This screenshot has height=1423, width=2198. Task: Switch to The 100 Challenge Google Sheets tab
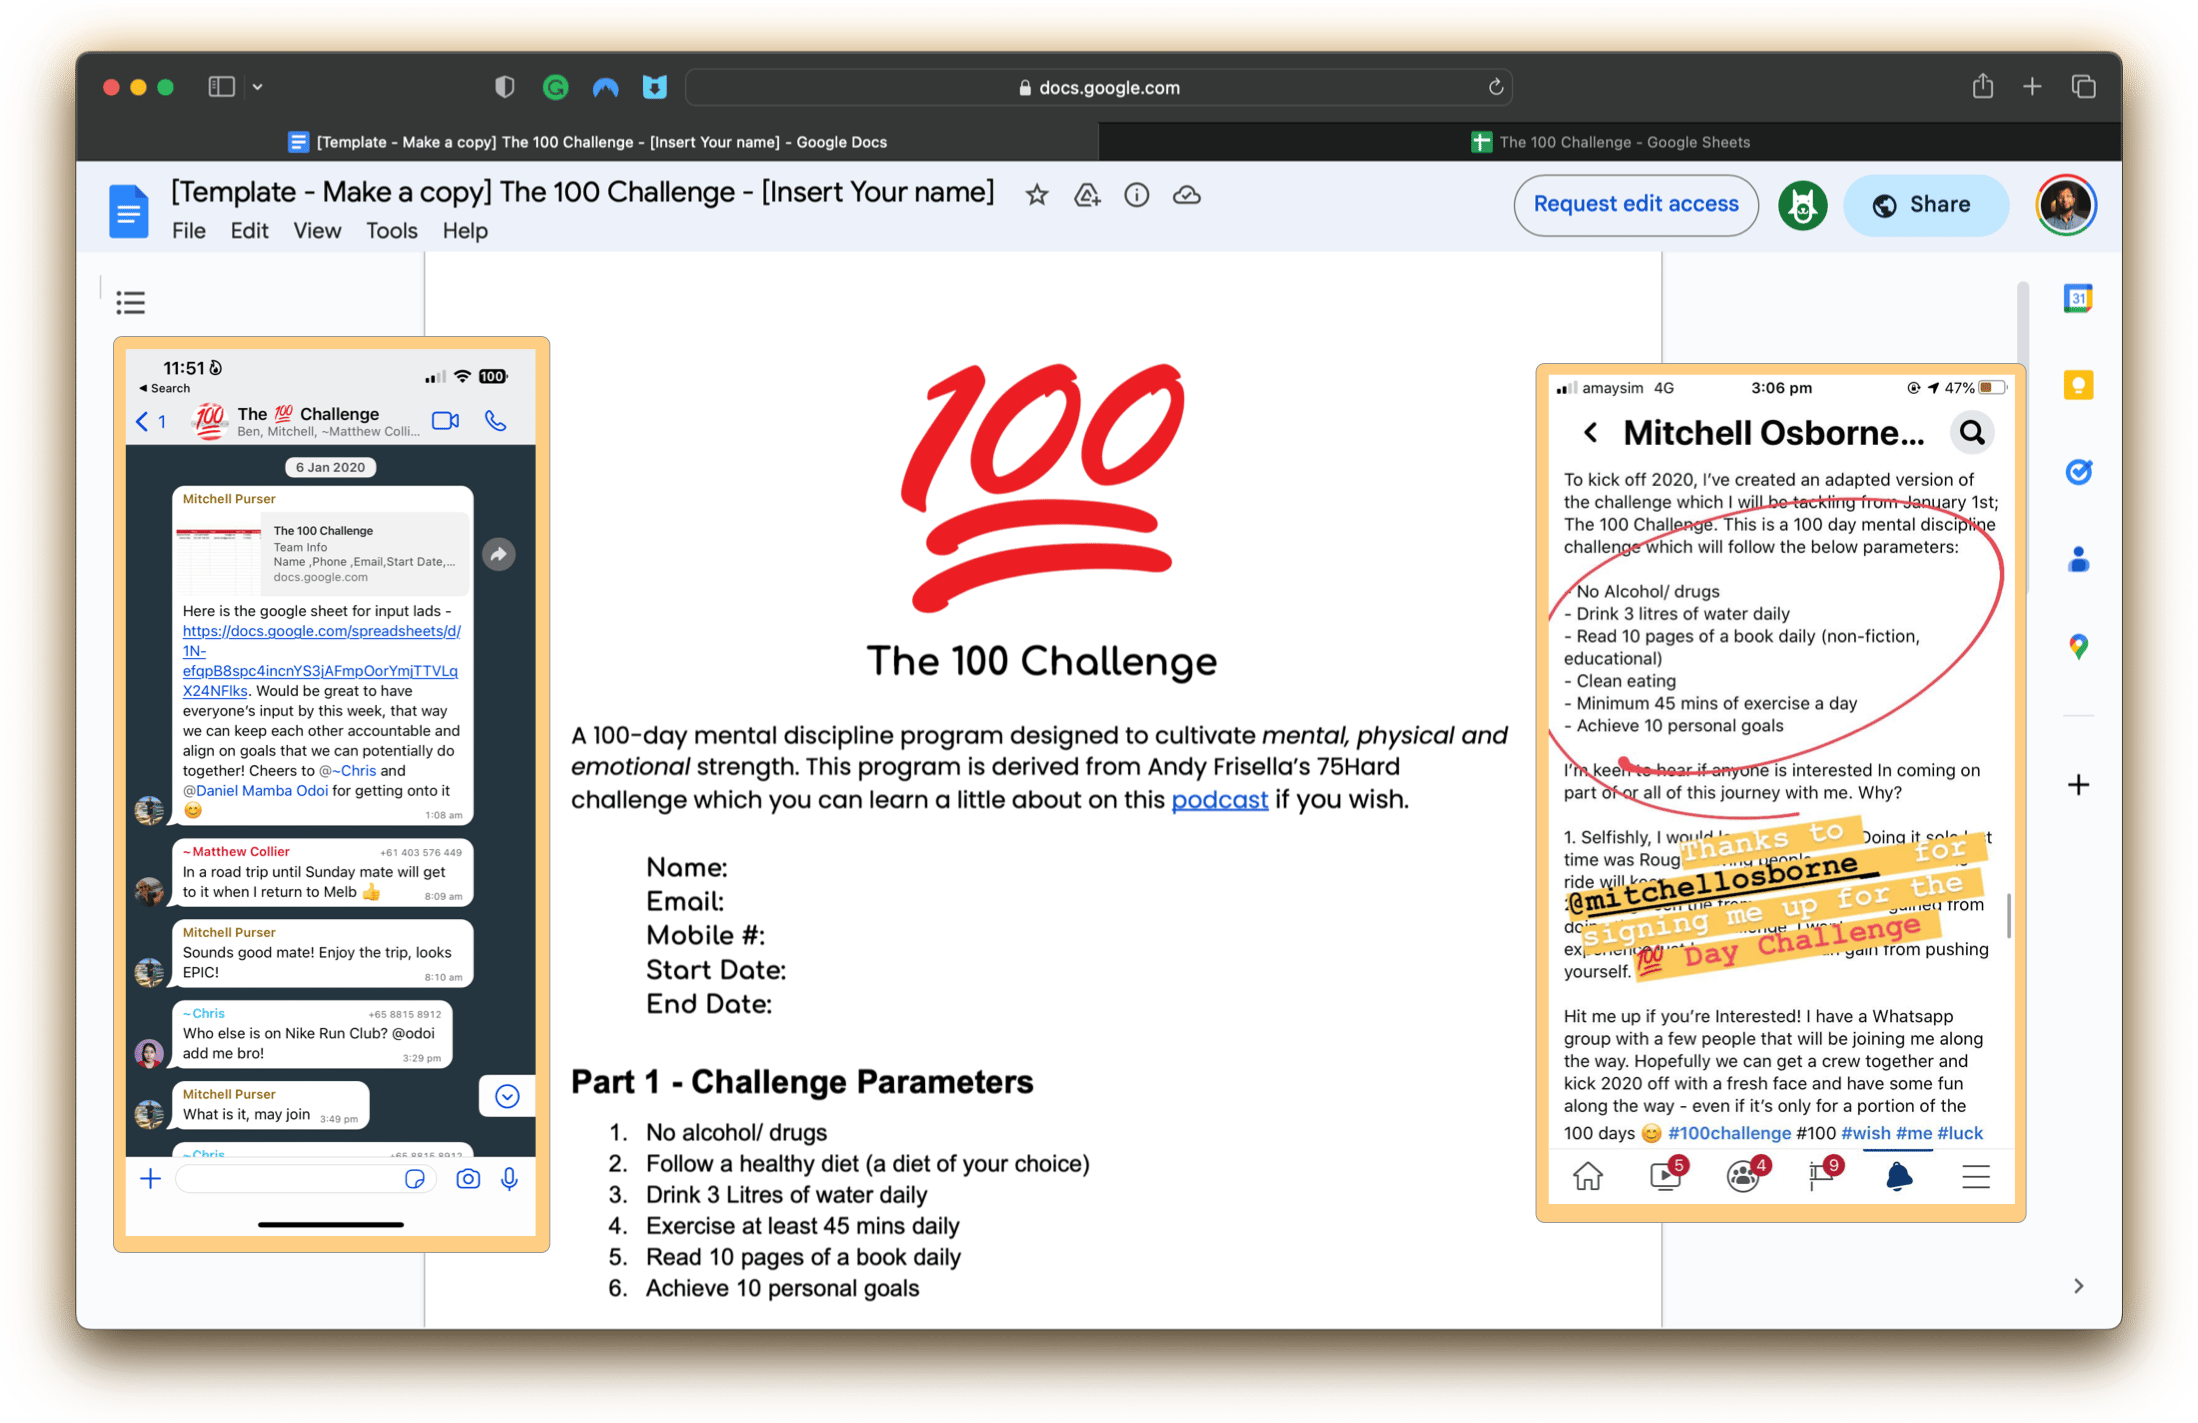1610,142
